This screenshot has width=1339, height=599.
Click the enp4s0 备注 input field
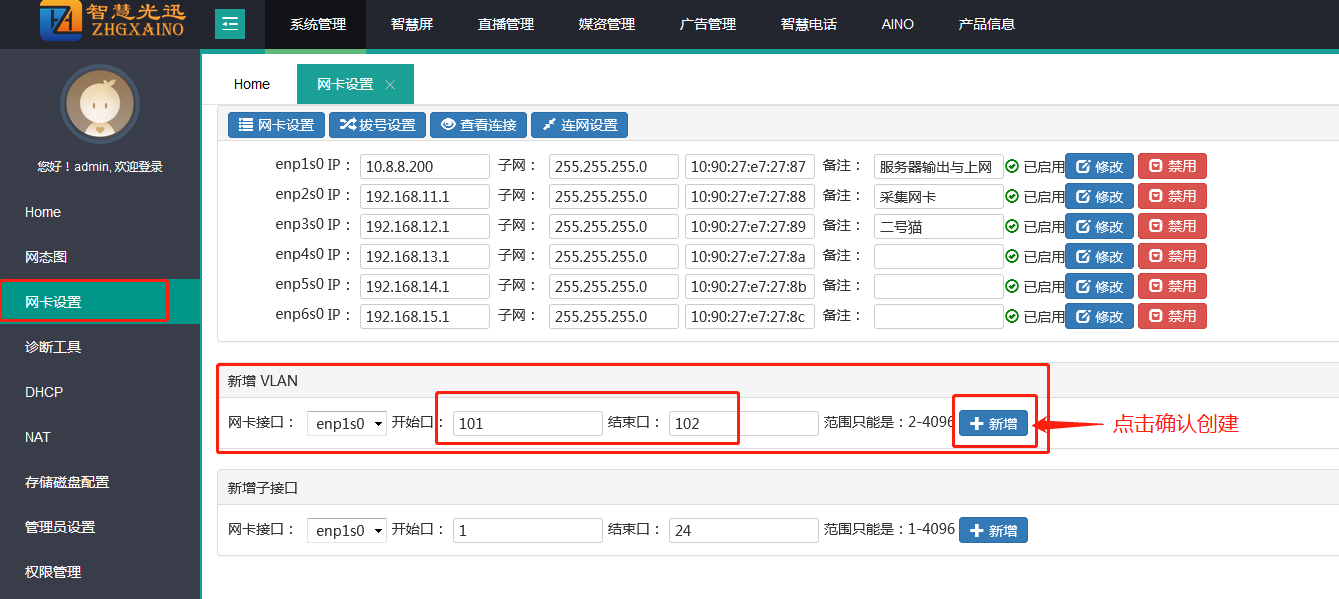(x=938, y=257)
